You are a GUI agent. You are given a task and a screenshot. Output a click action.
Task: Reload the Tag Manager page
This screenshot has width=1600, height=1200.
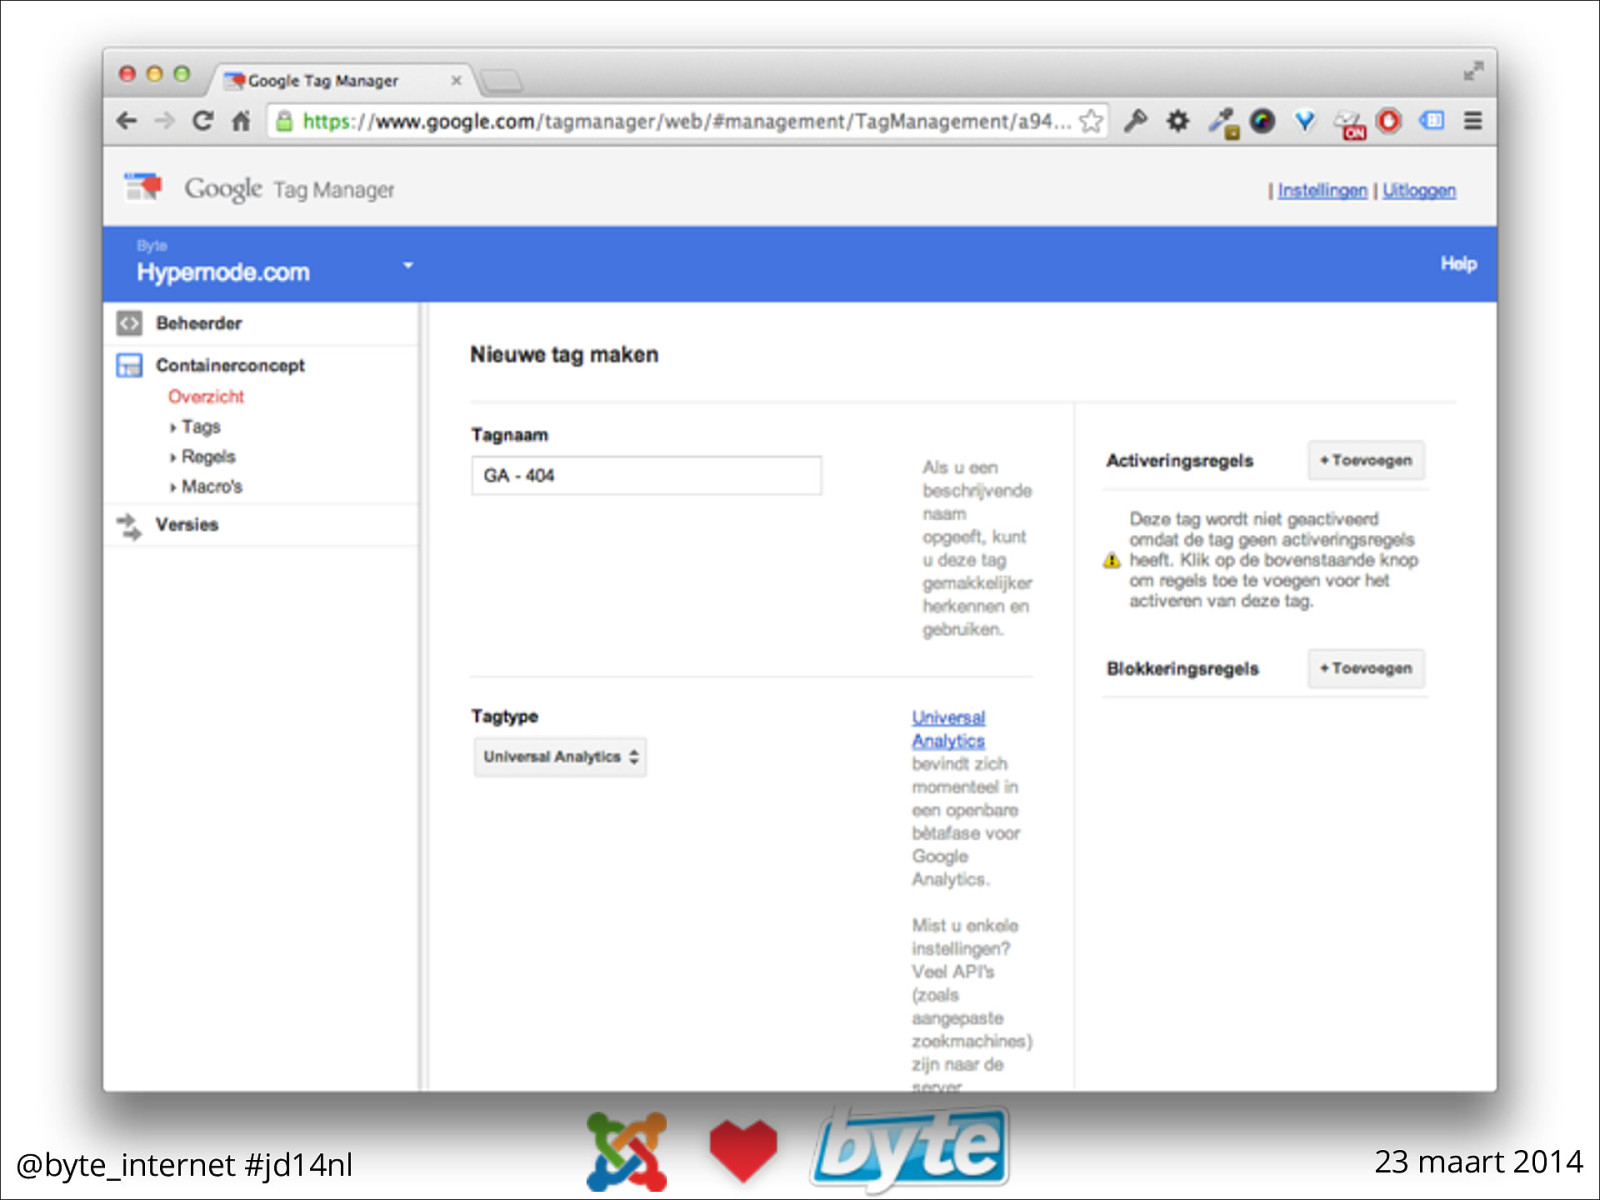tap(203, 121)
